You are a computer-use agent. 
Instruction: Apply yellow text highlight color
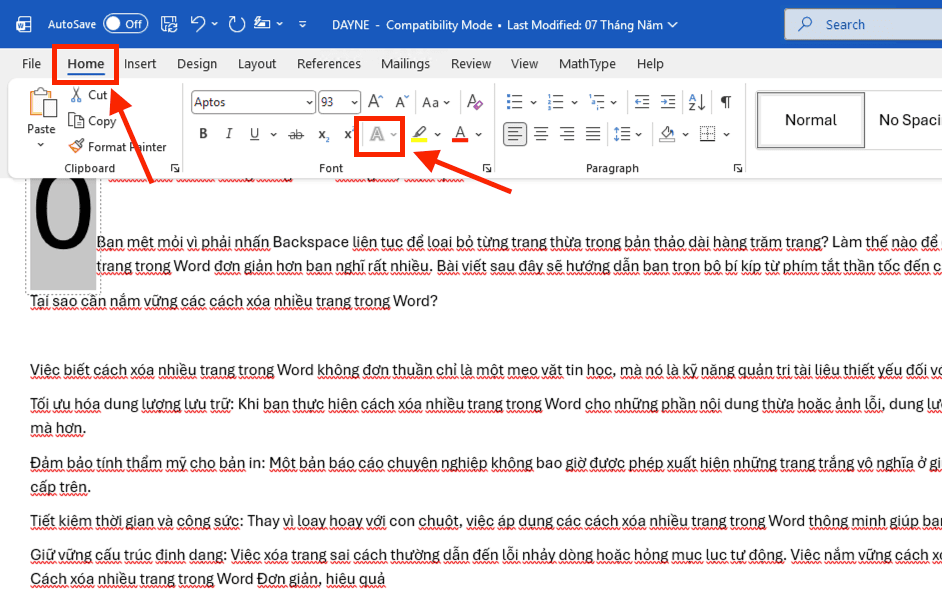click(x=419, y=134)
